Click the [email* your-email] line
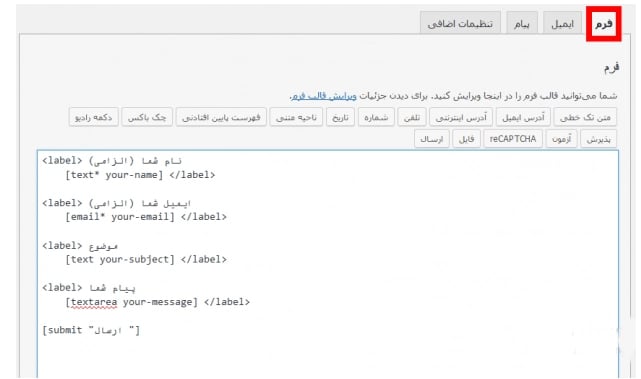641x379 pixels. (x=146, y=217)
